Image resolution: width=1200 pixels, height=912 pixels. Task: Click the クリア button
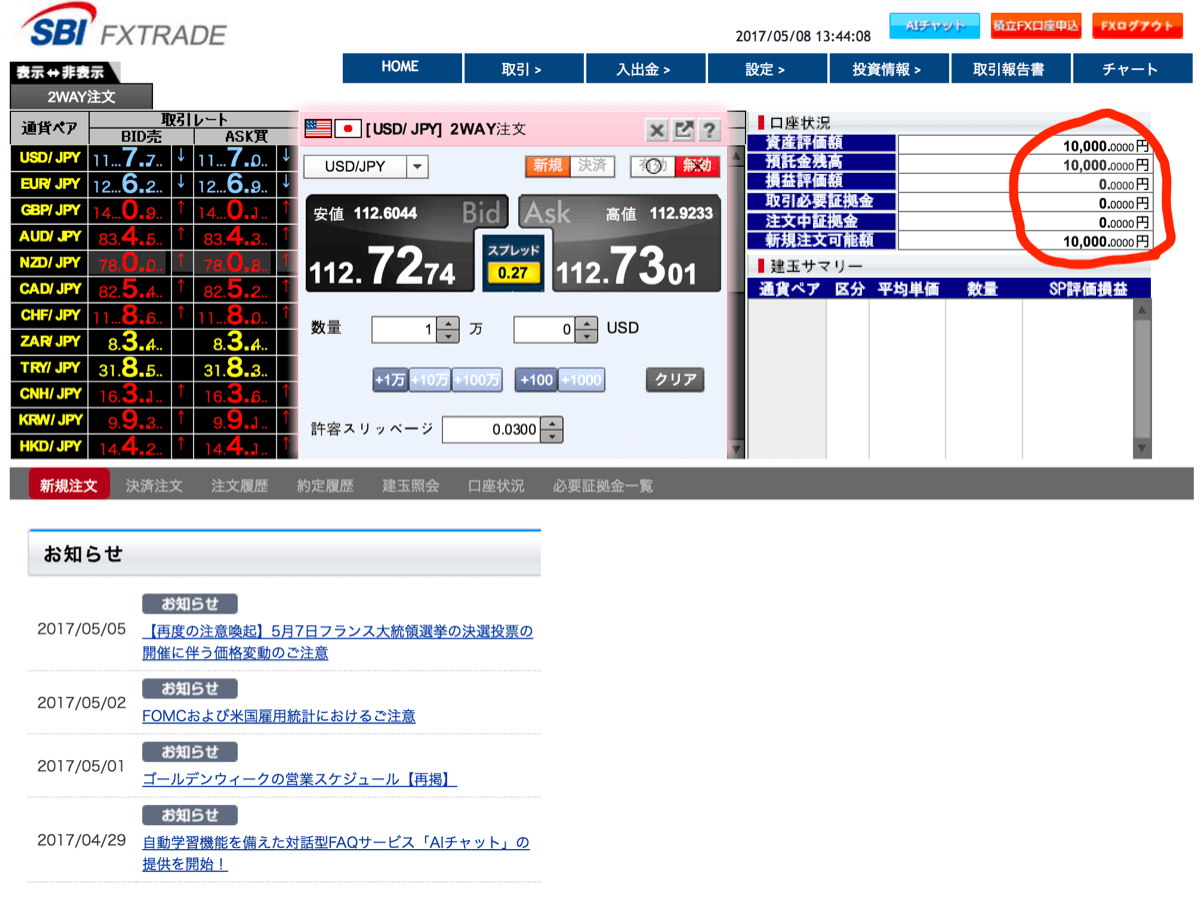pyautogui.click(x=676, y=380)
